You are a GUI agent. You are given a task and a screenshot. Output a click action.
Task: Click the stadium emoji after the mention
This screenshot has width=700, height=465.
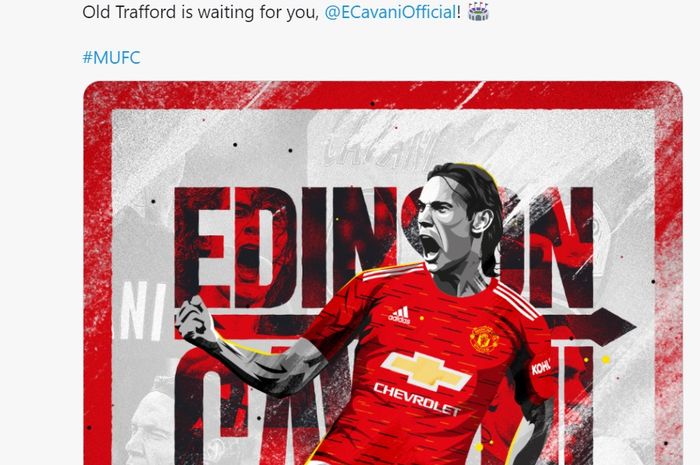pos(478,12)
